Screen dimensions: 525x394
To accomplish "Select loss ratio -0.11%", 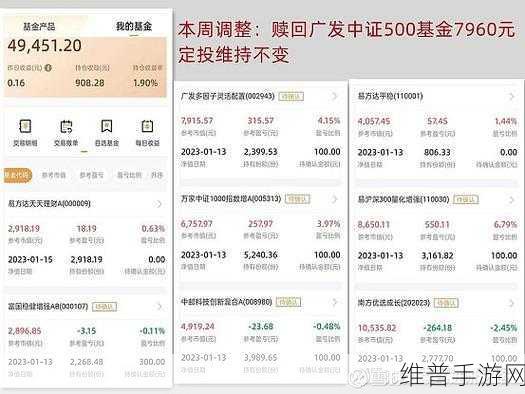I will pos(152,331).
